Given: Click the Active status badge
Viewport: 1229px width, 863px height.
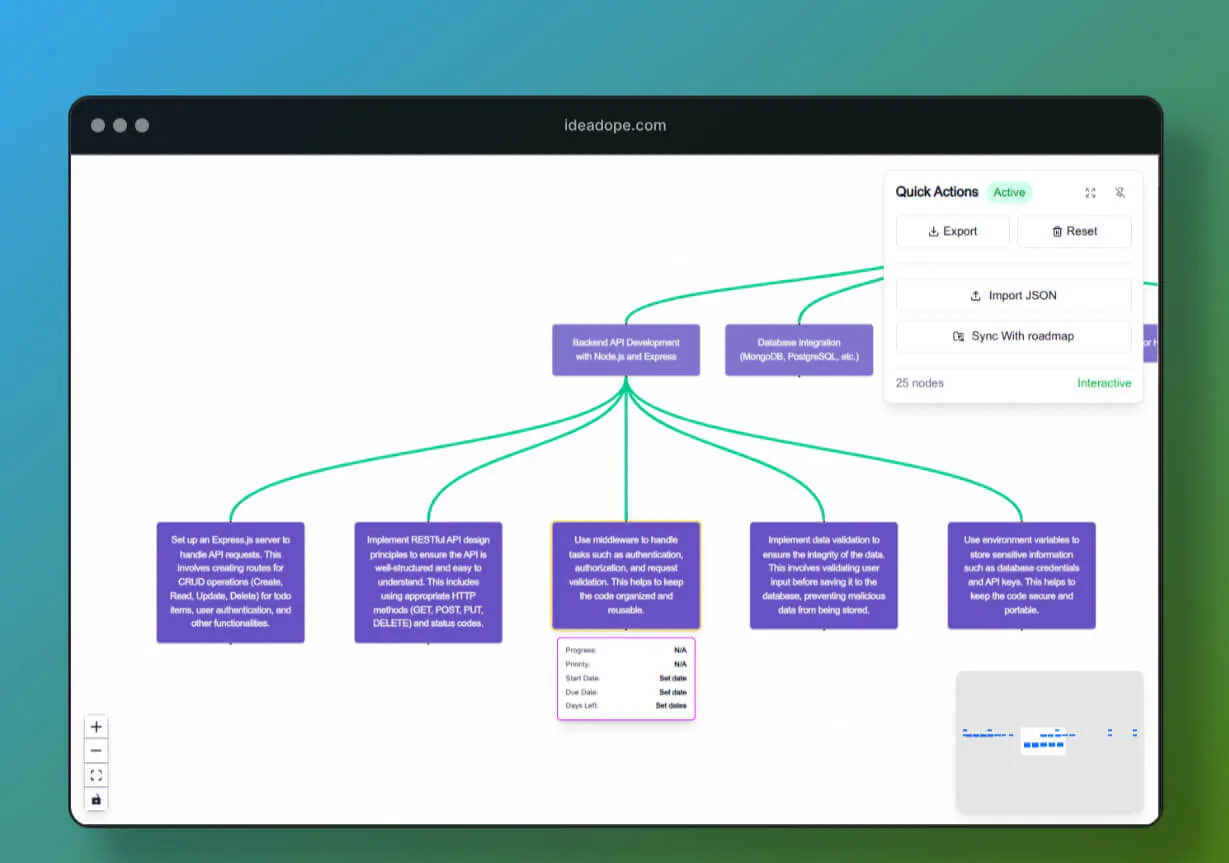Looking at the screenshot, I should pos(1009,192).
